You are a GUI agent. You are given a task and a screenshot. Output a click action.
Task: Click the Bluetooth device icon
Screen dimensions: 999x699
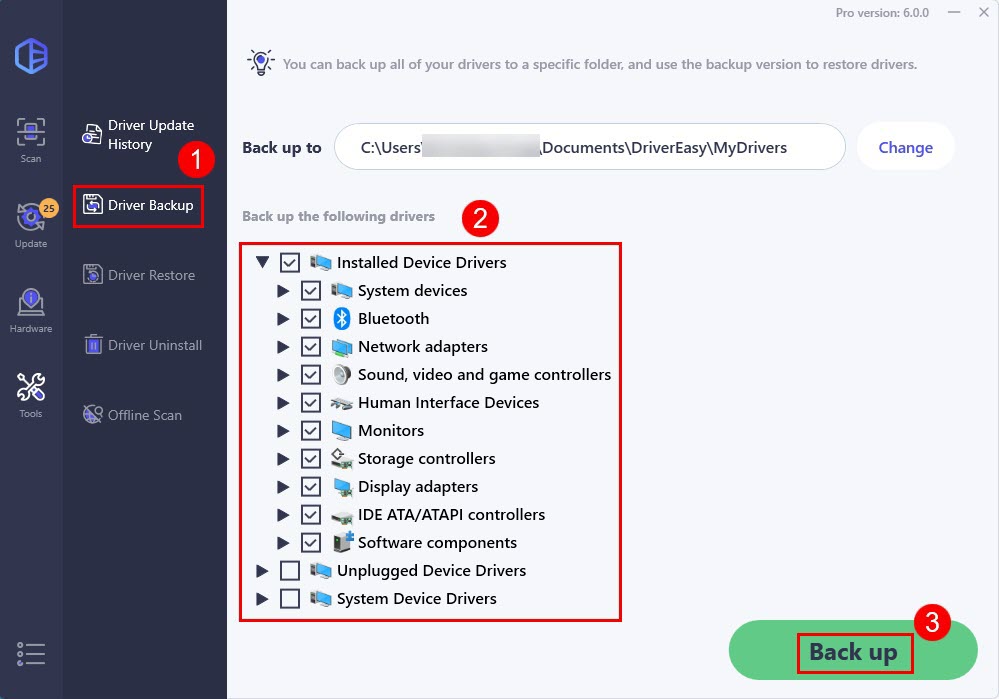(341, 318)
